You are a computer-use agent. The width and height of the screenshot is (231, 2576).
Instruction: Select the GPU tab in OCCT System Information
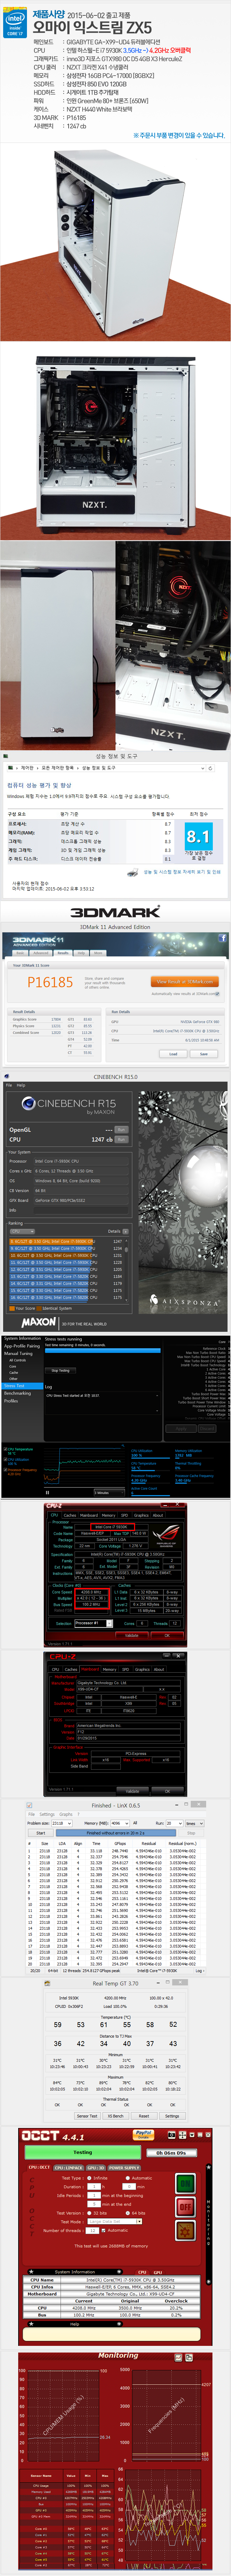click(158, 2272)
